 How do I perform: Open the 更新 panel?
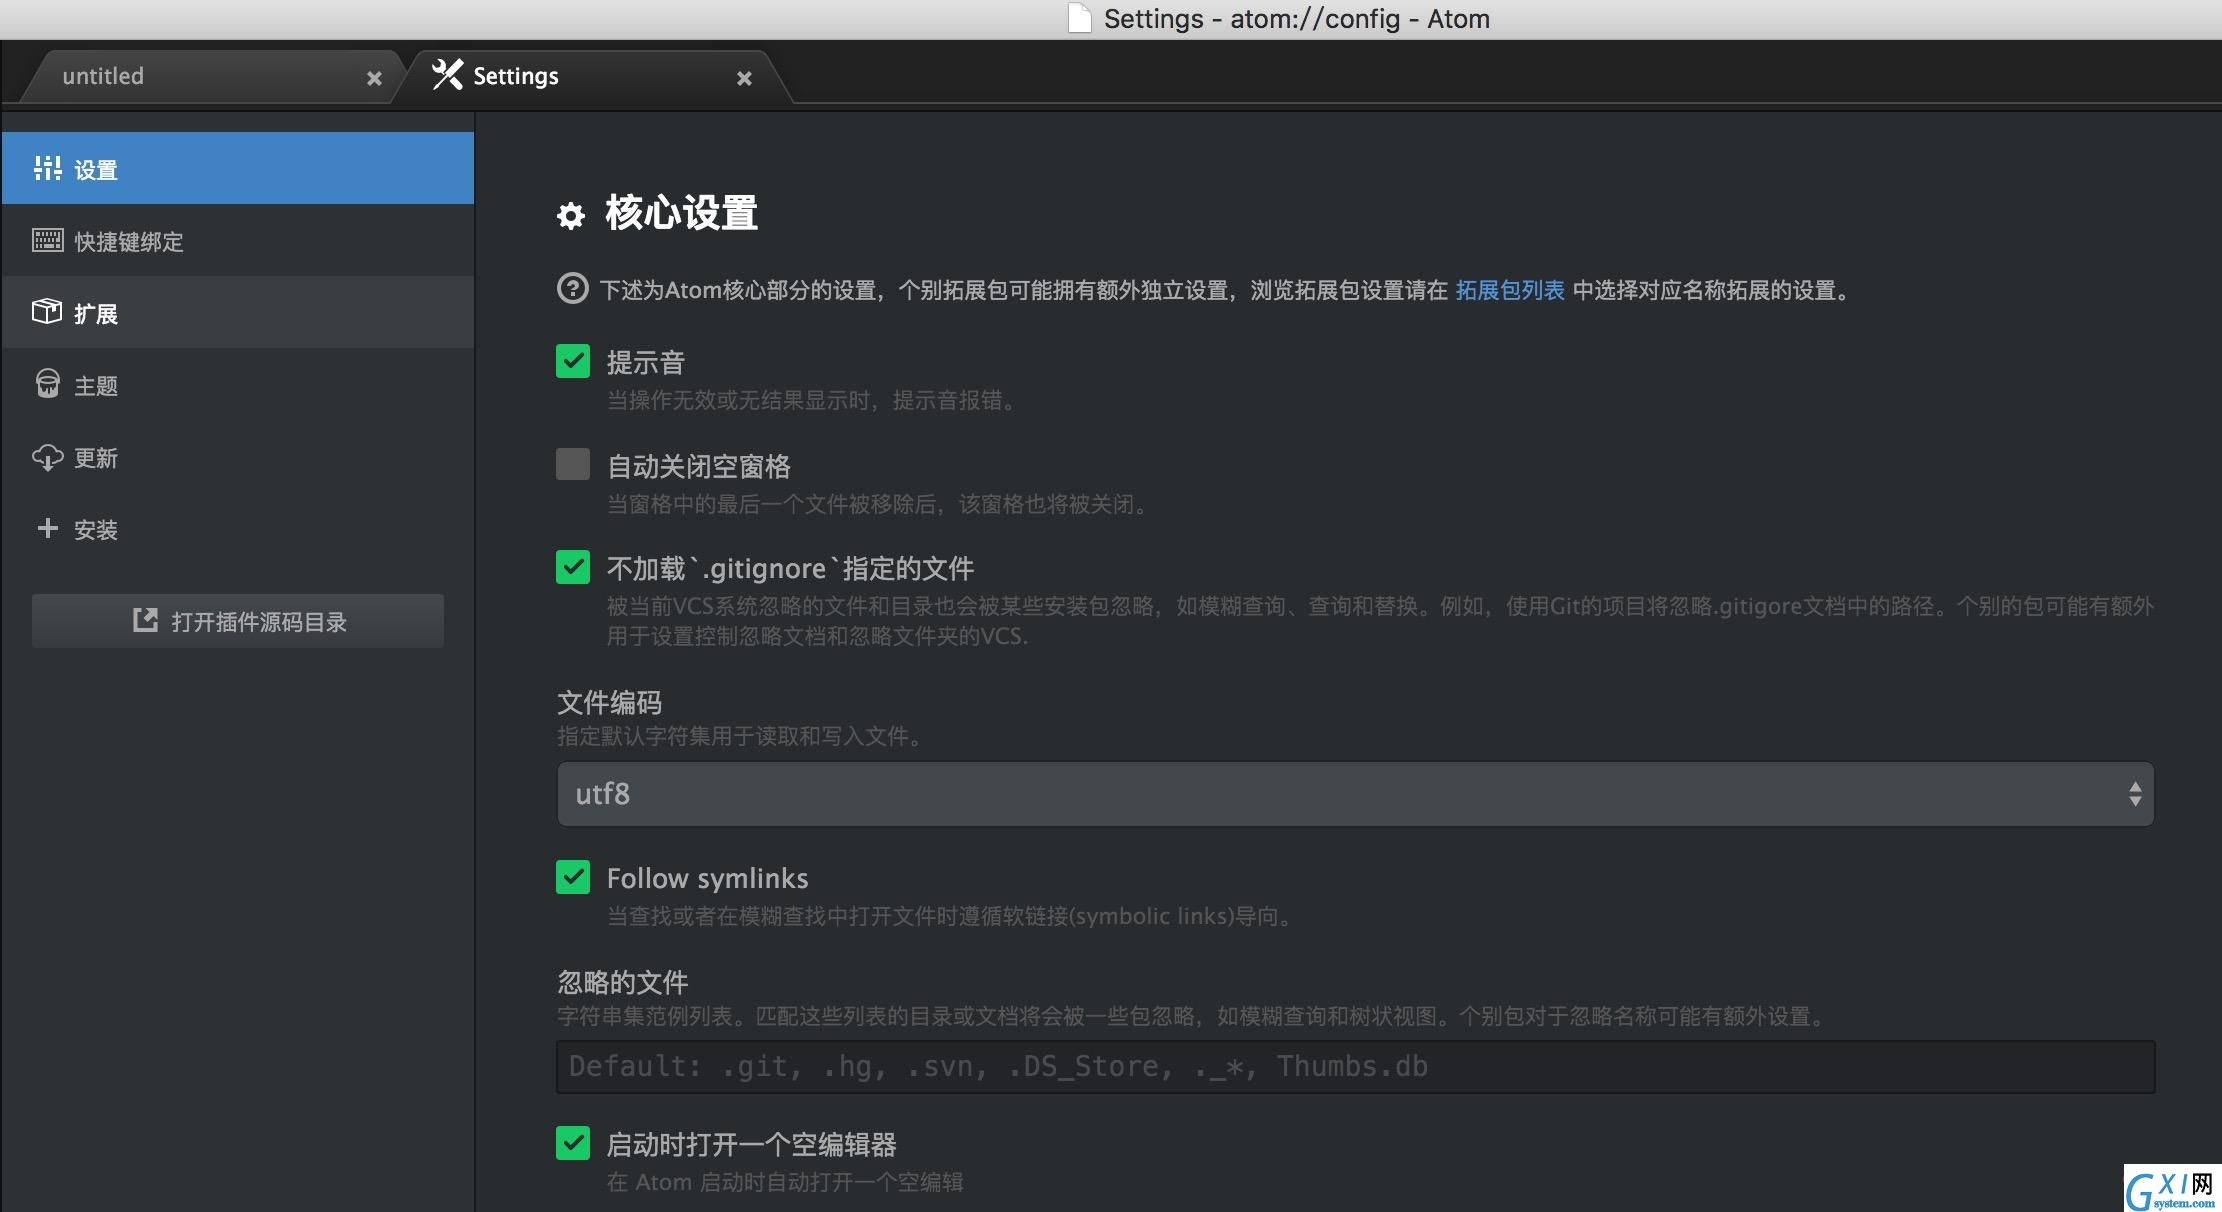[x=237, y=456]
